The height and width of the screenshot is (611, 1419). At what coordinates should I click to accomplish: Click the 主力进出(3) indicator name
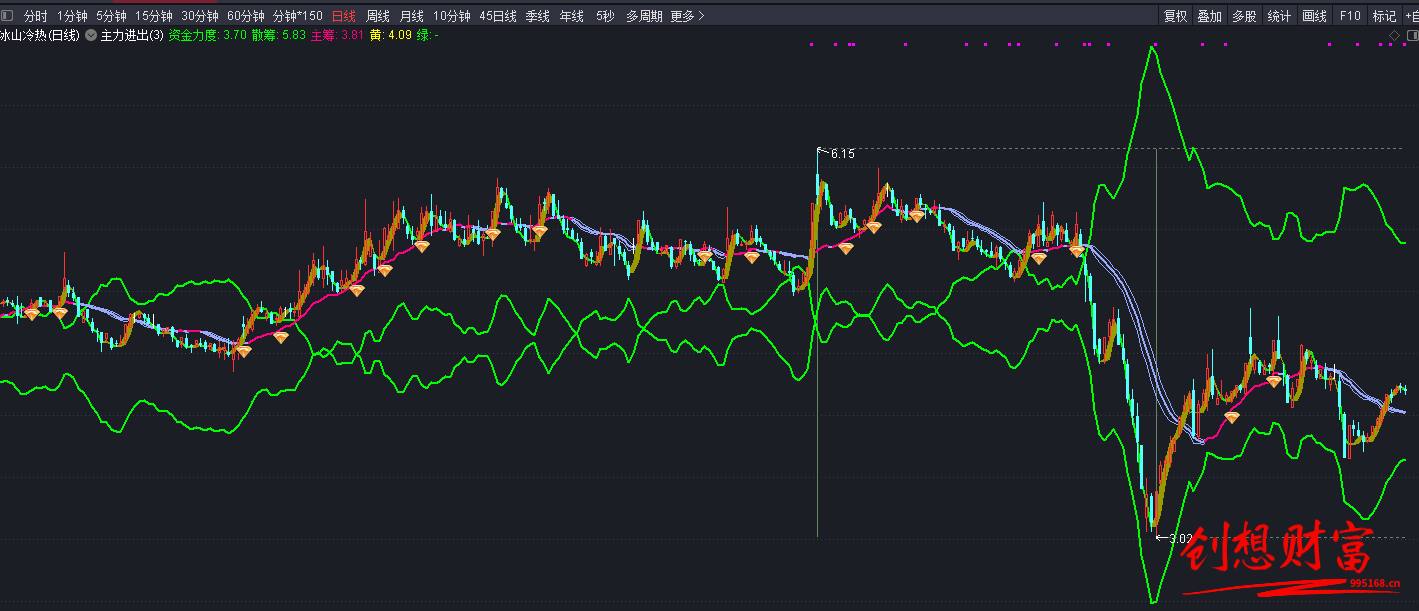[132, 35]
